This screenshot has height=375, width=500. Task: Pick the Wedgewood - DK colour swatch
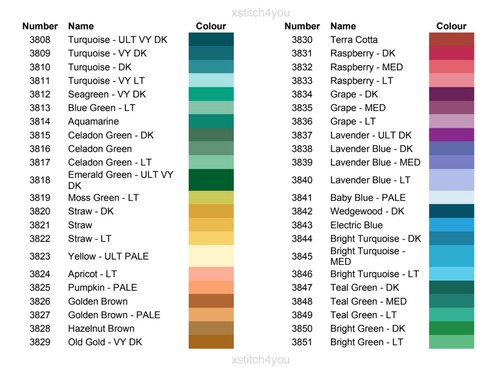pyautogui.click(x=451, y=211)
